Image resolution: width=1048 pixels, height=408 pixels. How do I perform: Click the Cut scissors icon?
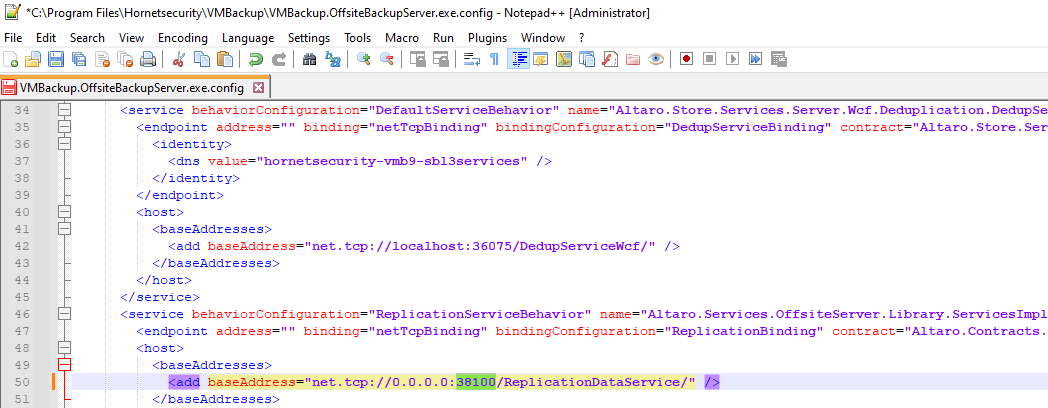[178, 60]
